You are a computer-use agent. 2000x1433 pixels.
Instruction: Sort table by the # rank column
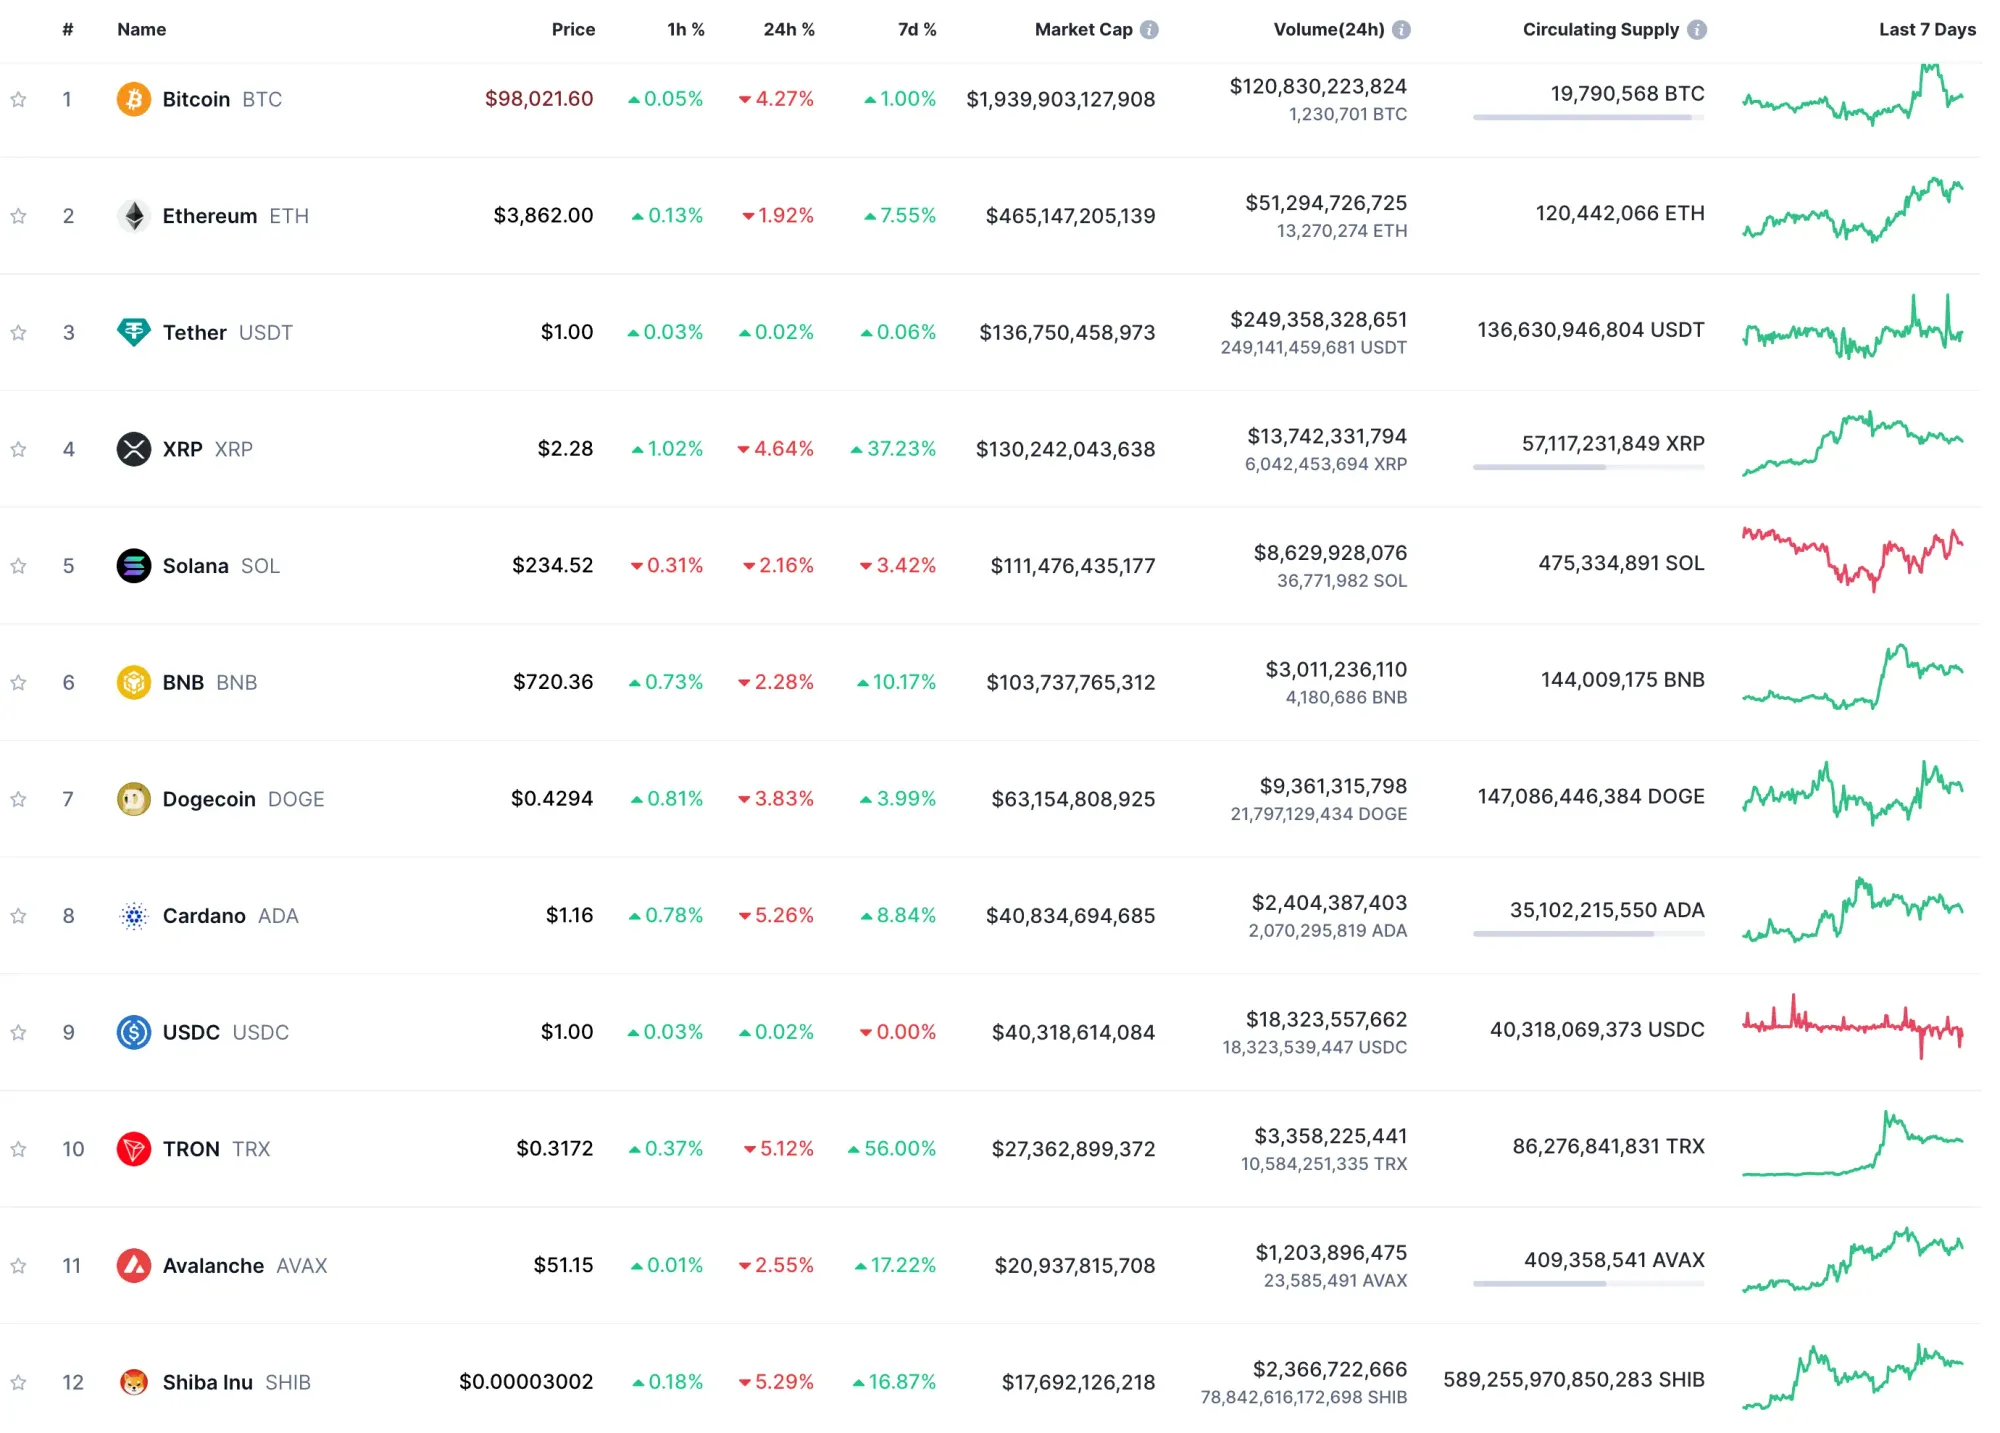[68, 30]
